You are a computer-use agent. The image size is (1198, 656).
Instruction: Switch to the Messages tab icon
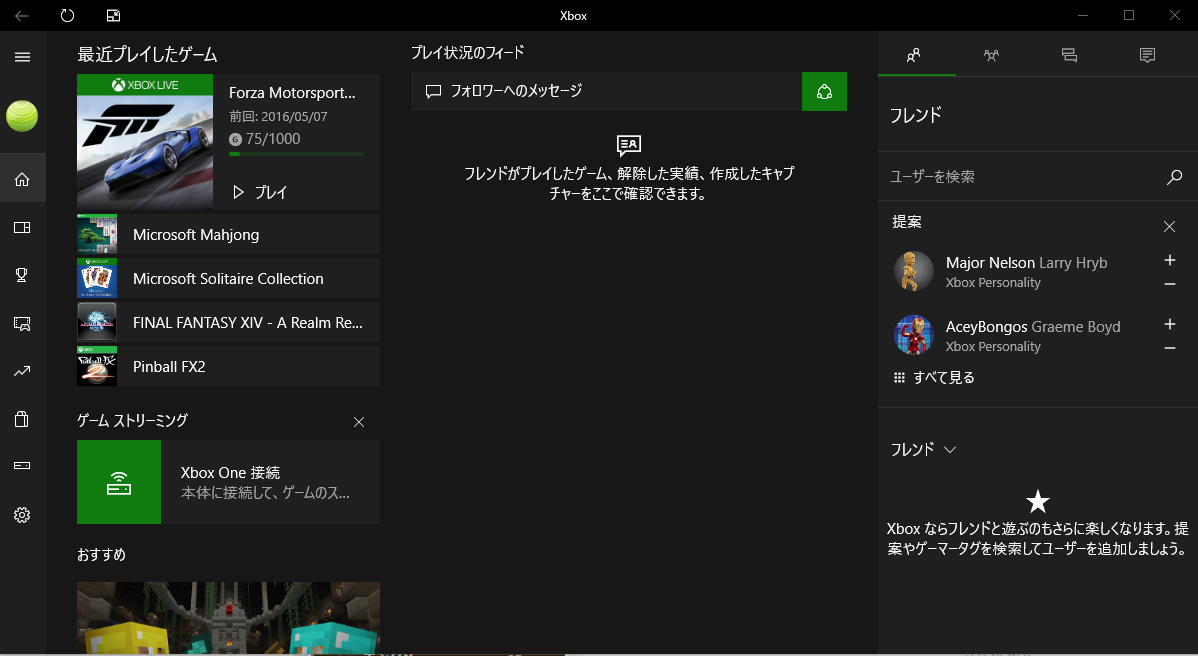coord(1069,55)
